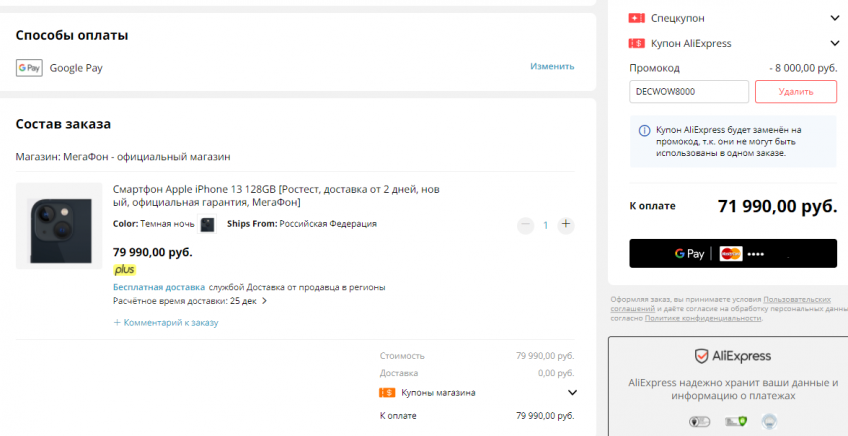
Task: Open the iPhone 13 product thumbnail
Action: 59,226
